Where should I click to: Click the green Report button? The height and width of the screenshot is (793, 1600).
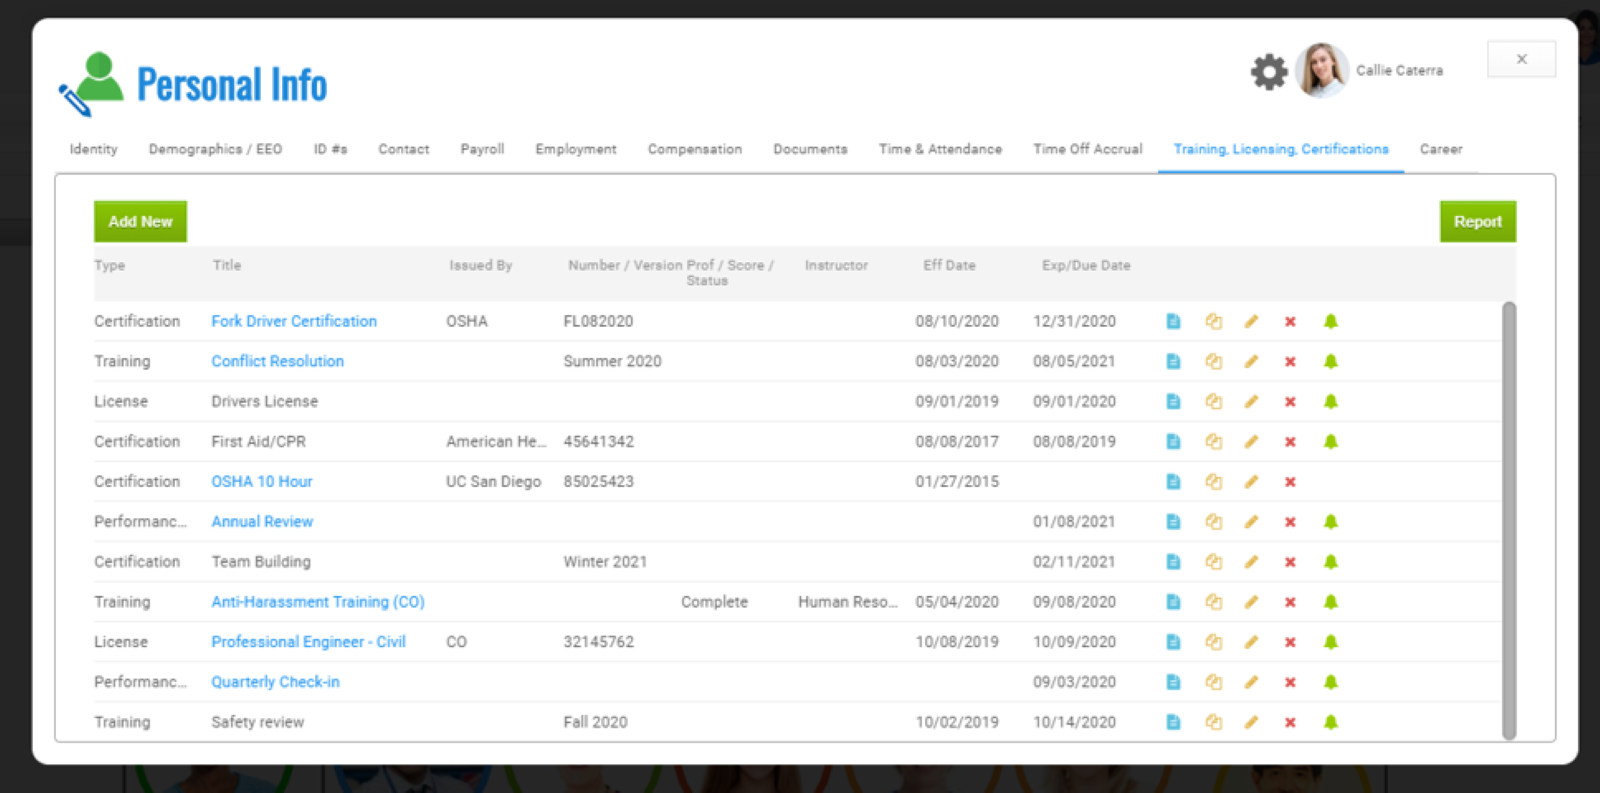coord(1477,221)
